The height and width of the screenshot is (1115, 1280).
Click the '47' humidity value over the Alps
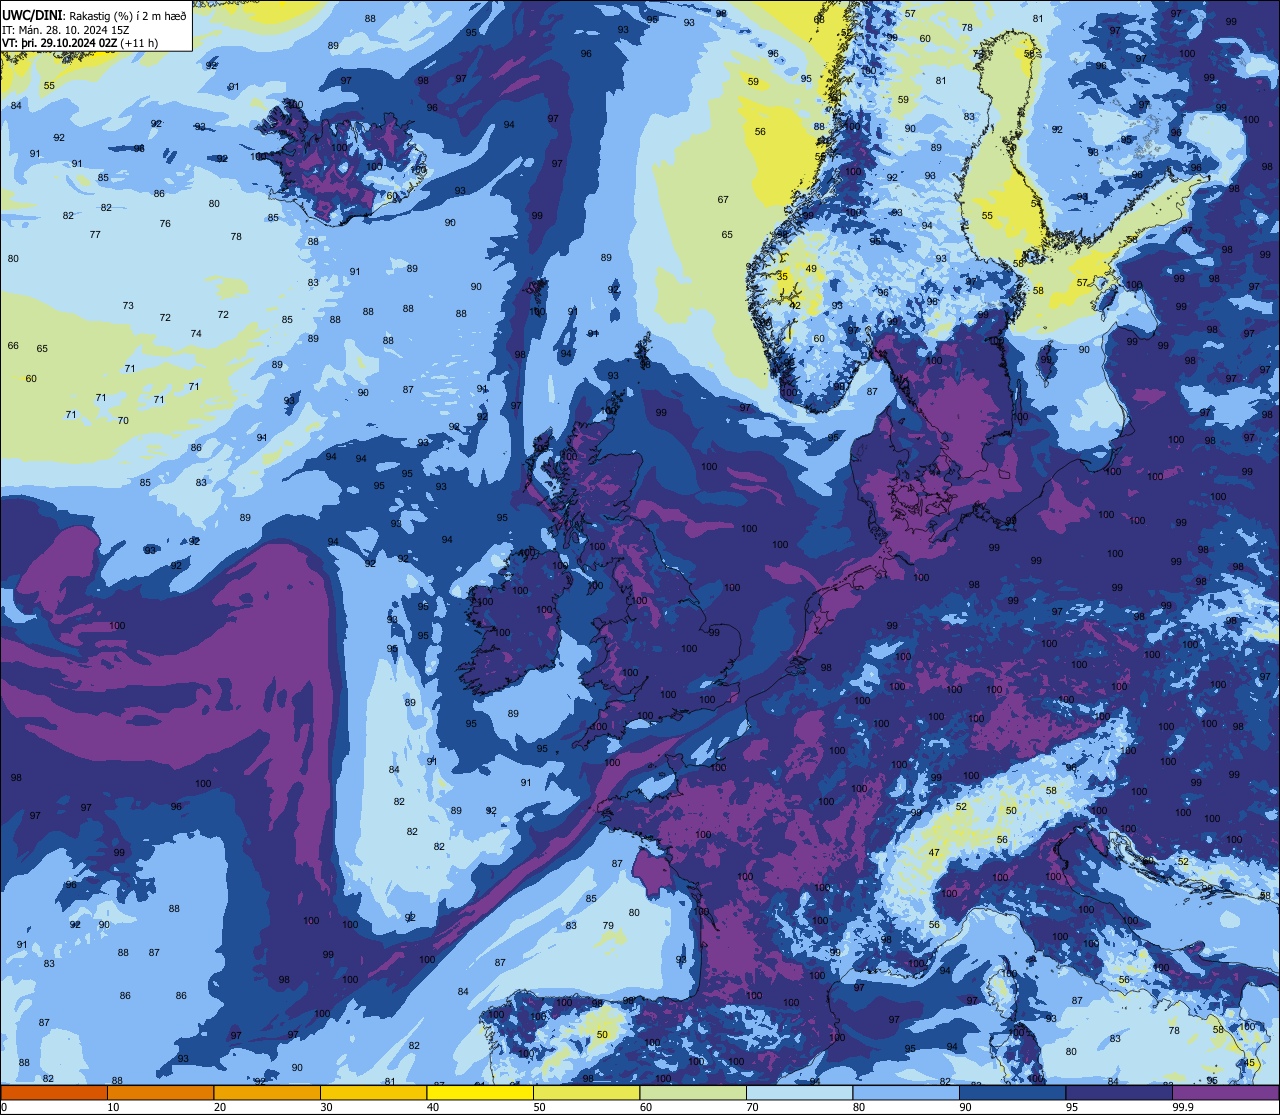(934, 853)
